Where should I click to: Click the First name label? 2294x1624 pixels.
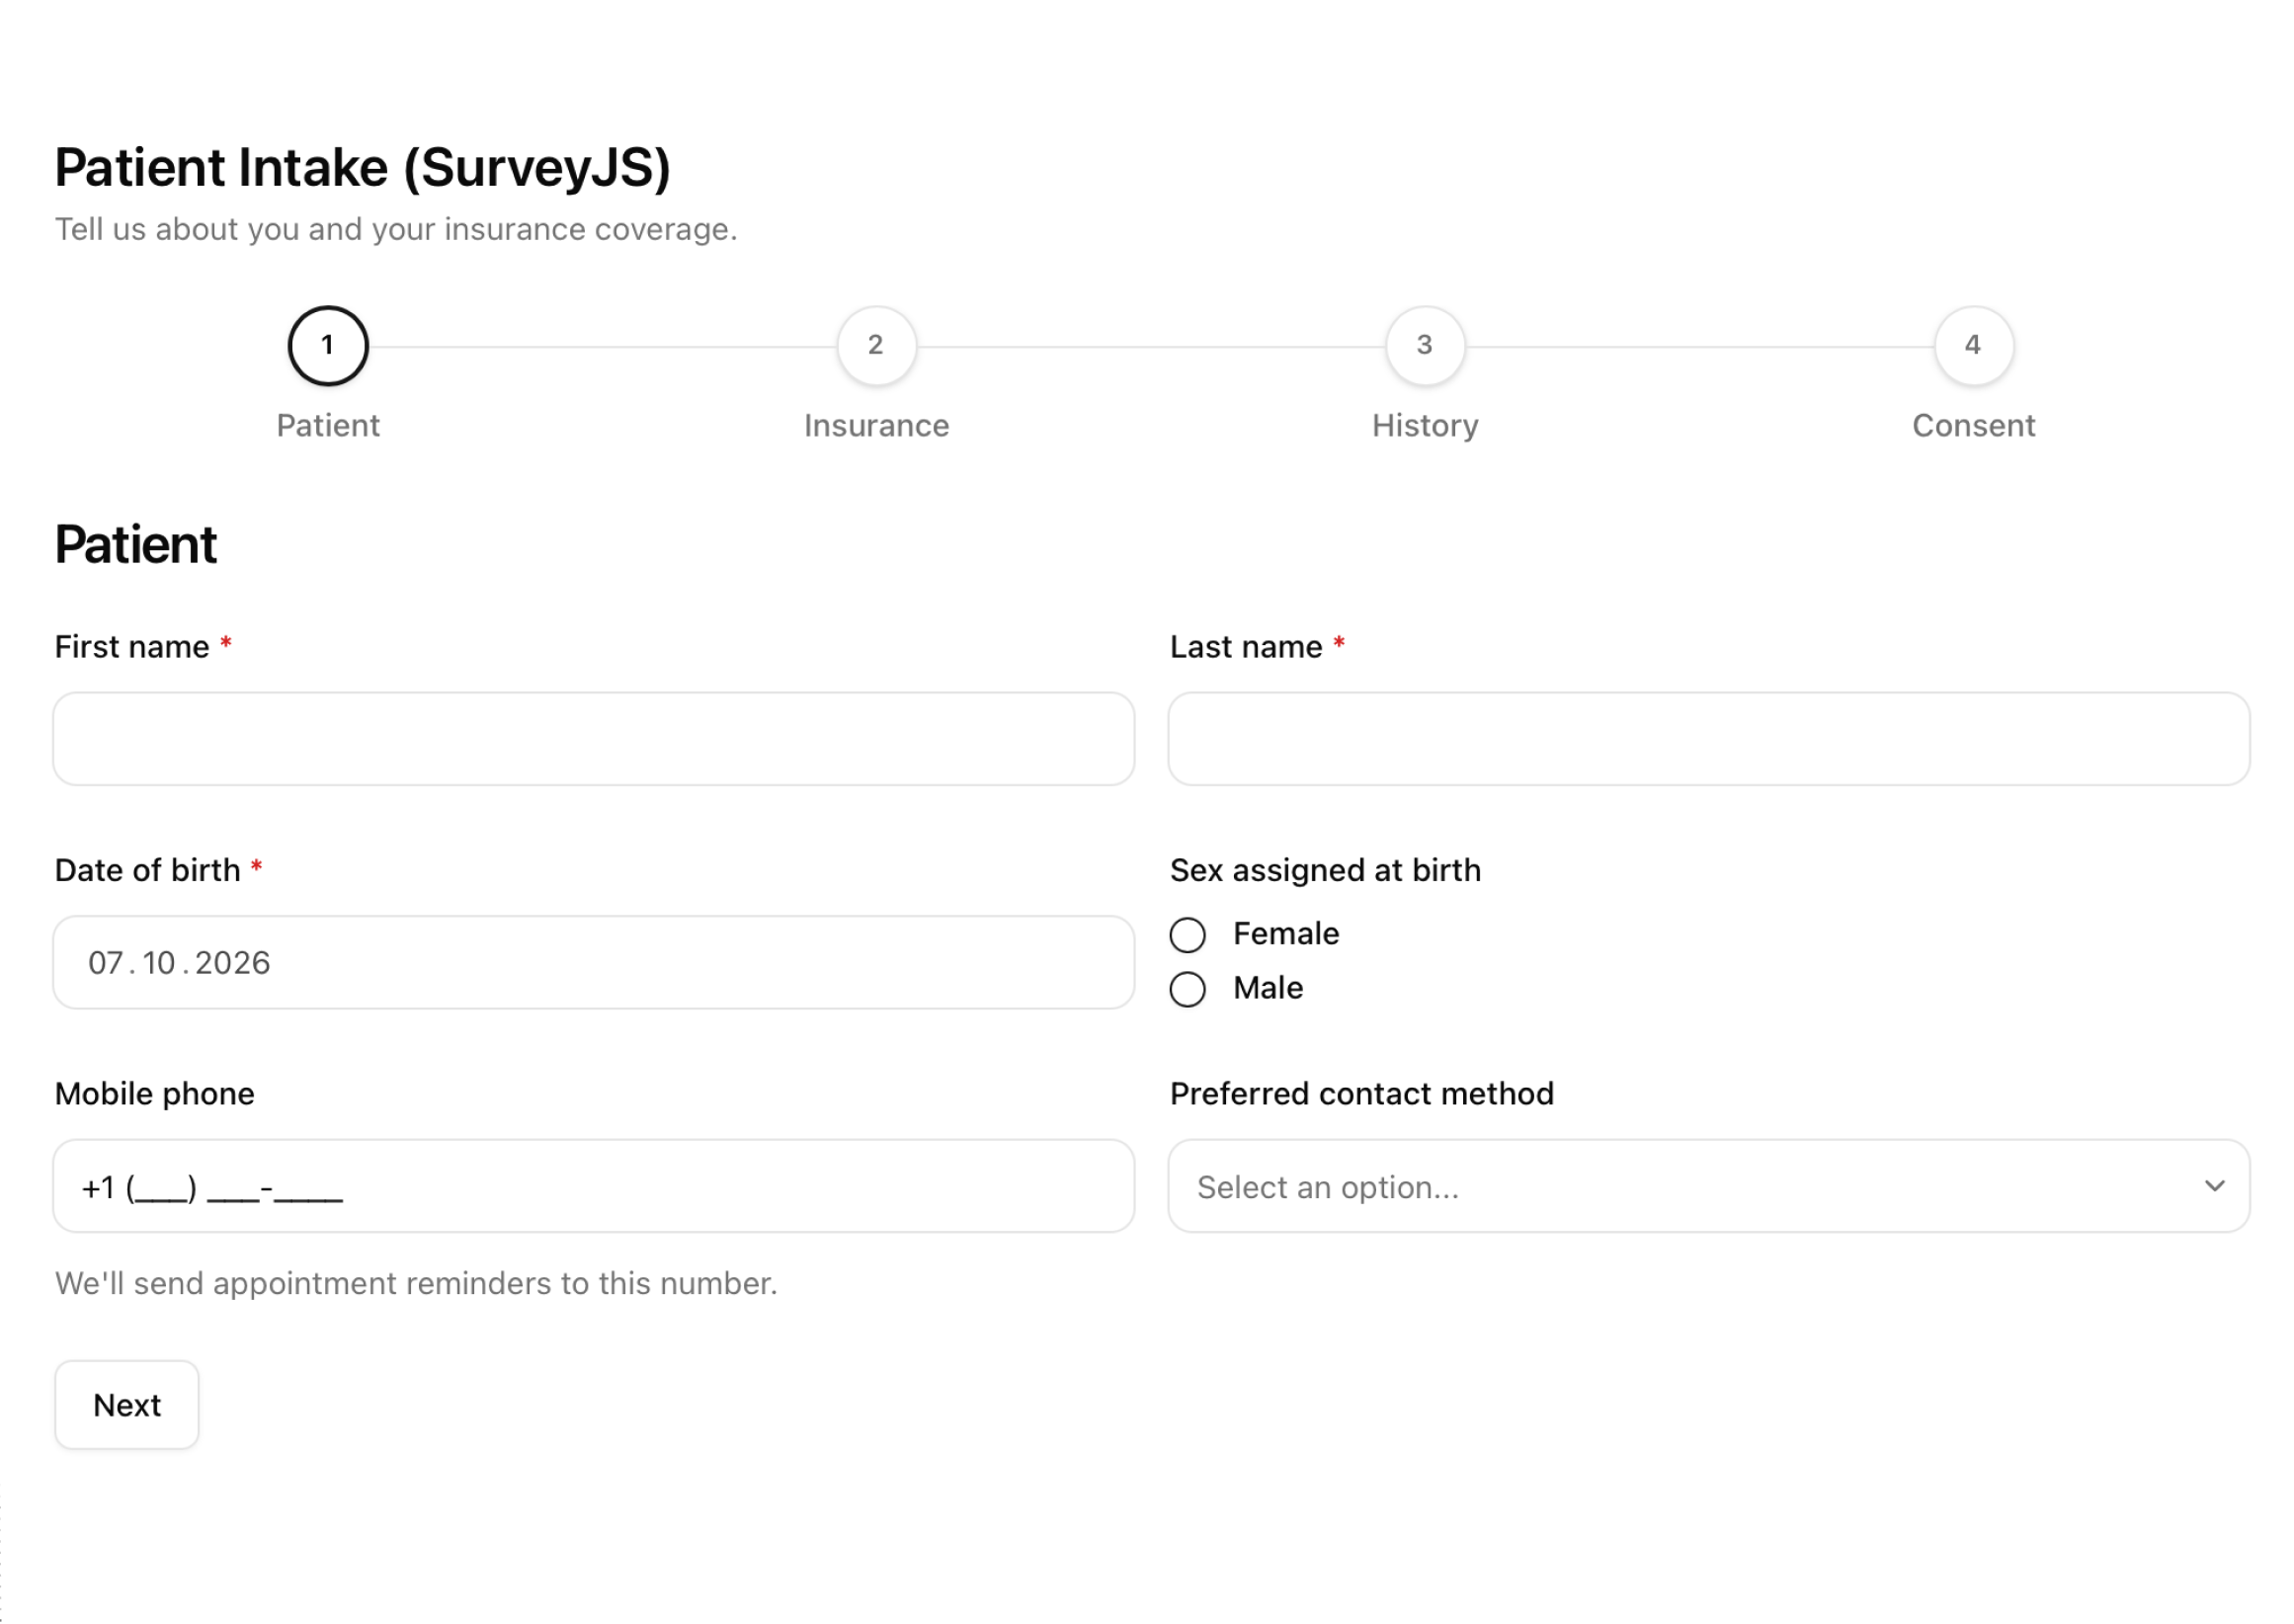coord(132,647)
